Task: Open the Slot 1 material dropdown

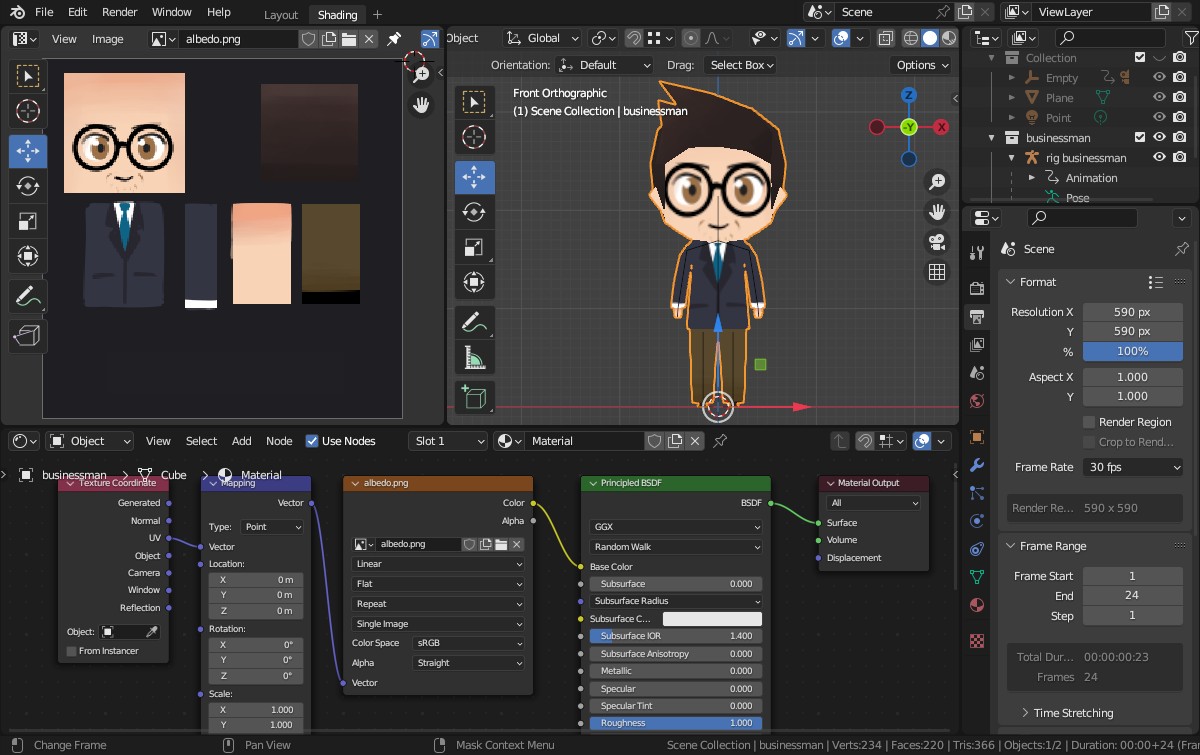Action: (x=448, y=441)
